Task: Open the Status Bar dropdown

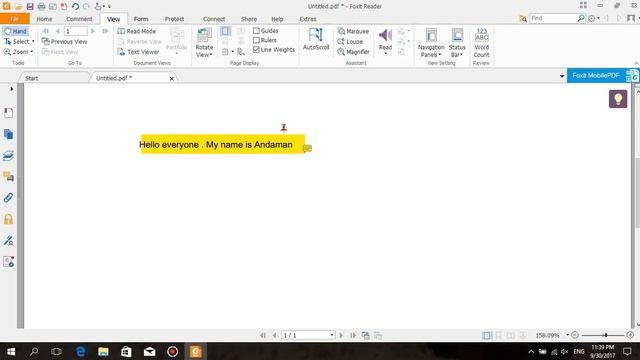Action: [x=457, y=43]
